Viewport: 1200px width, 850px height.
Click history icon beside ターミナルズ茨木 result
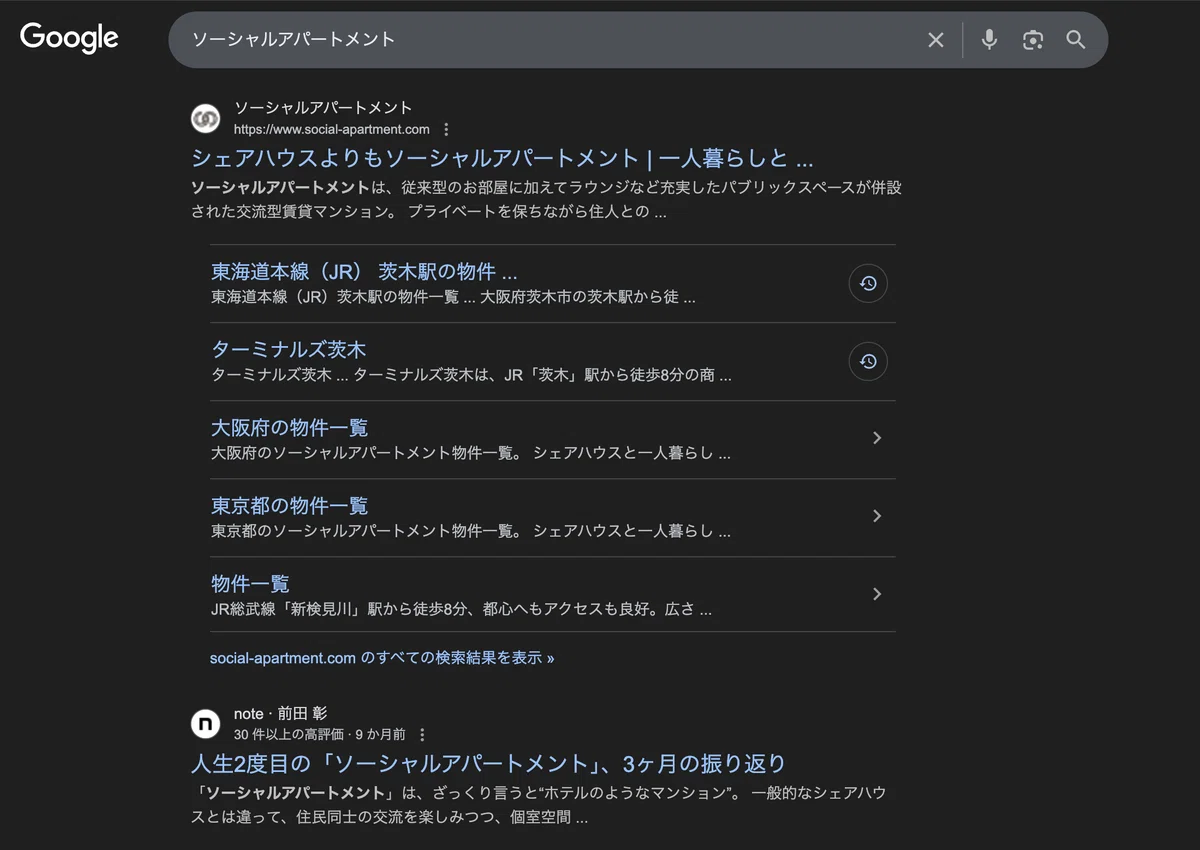868,361
